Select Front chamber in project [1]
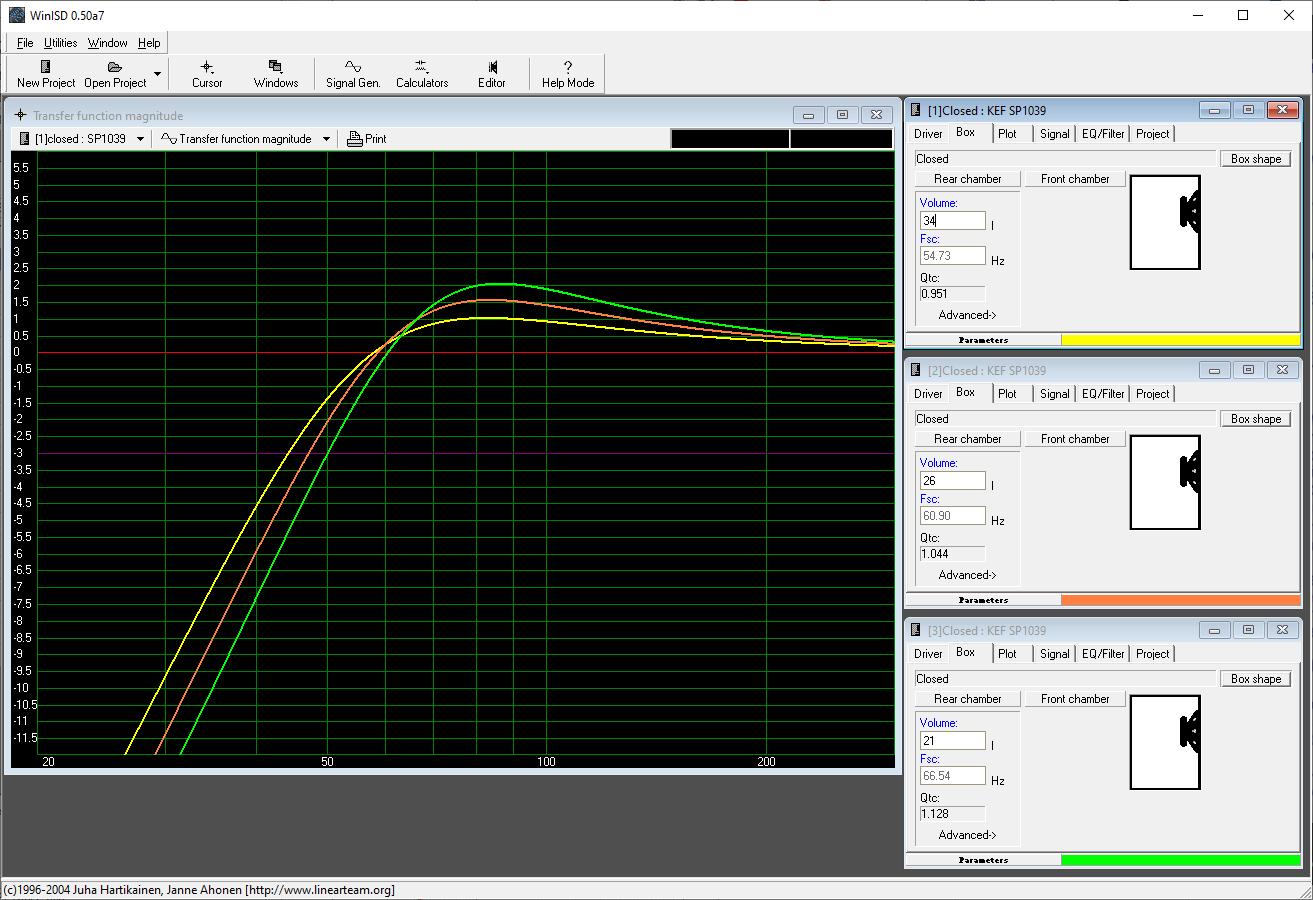Viewport: 1313px width, 900px height. [1075, 179]
